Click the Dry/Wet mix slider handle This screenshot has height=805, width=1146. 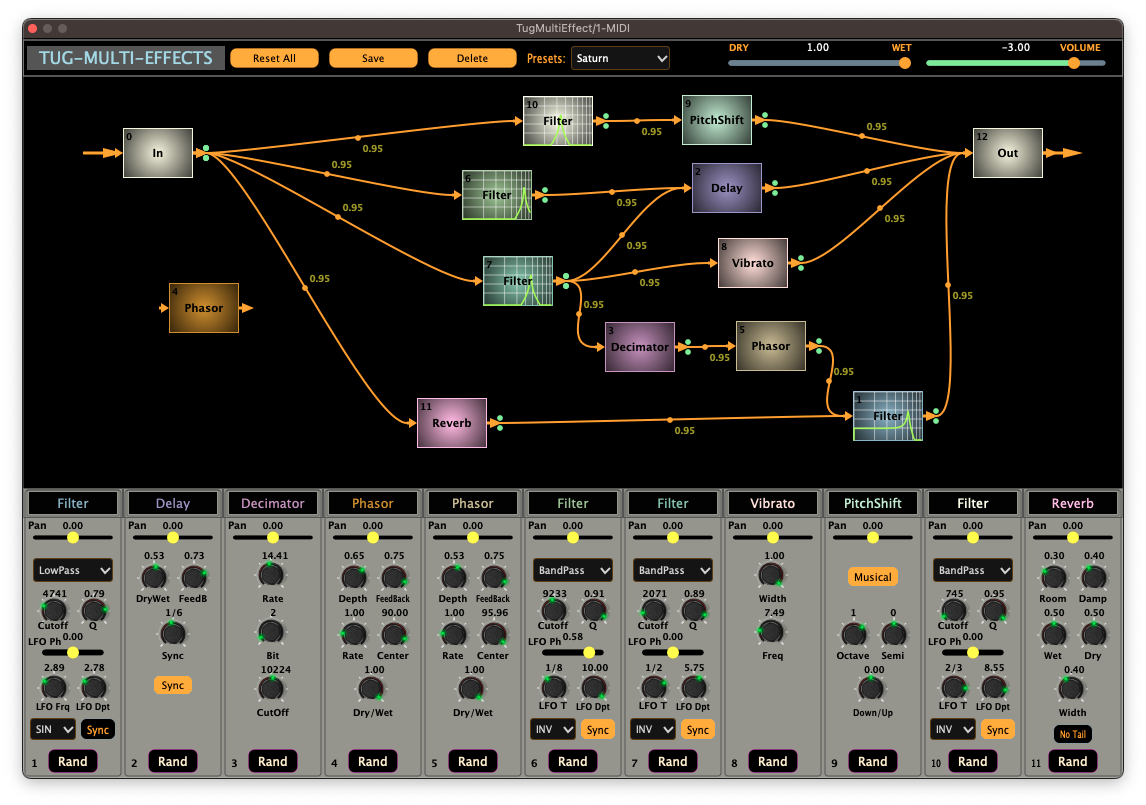[904, 63]
